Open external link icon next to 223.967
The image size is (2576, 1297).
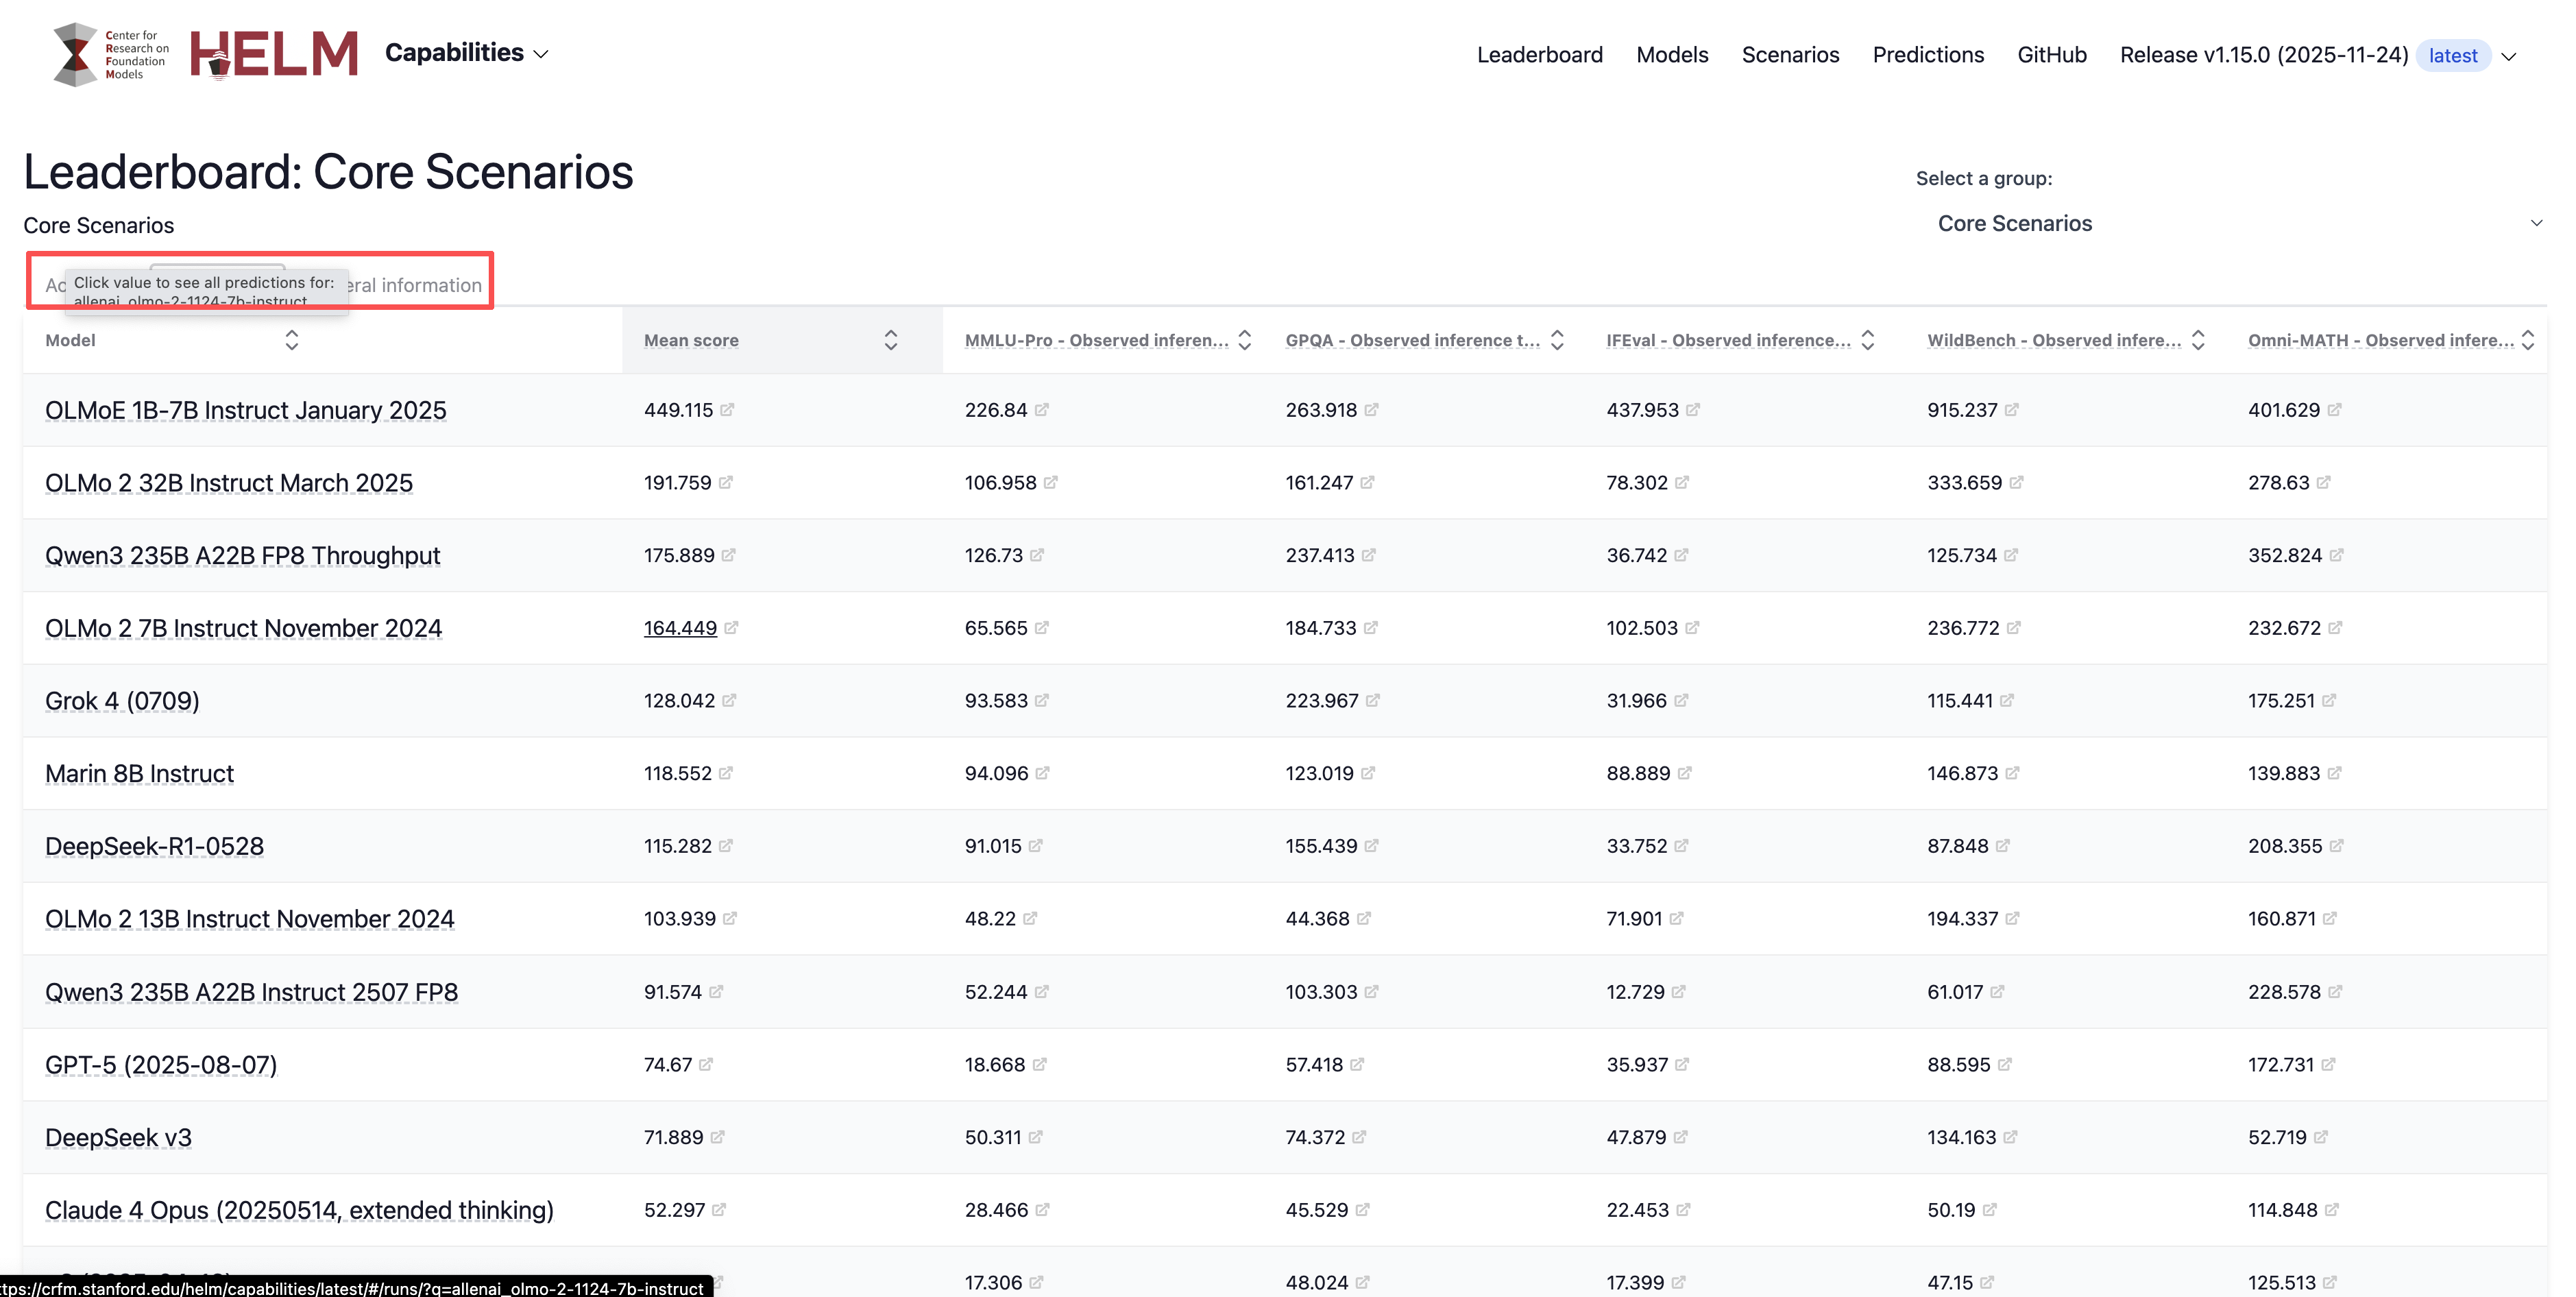tap(1372, 700)
